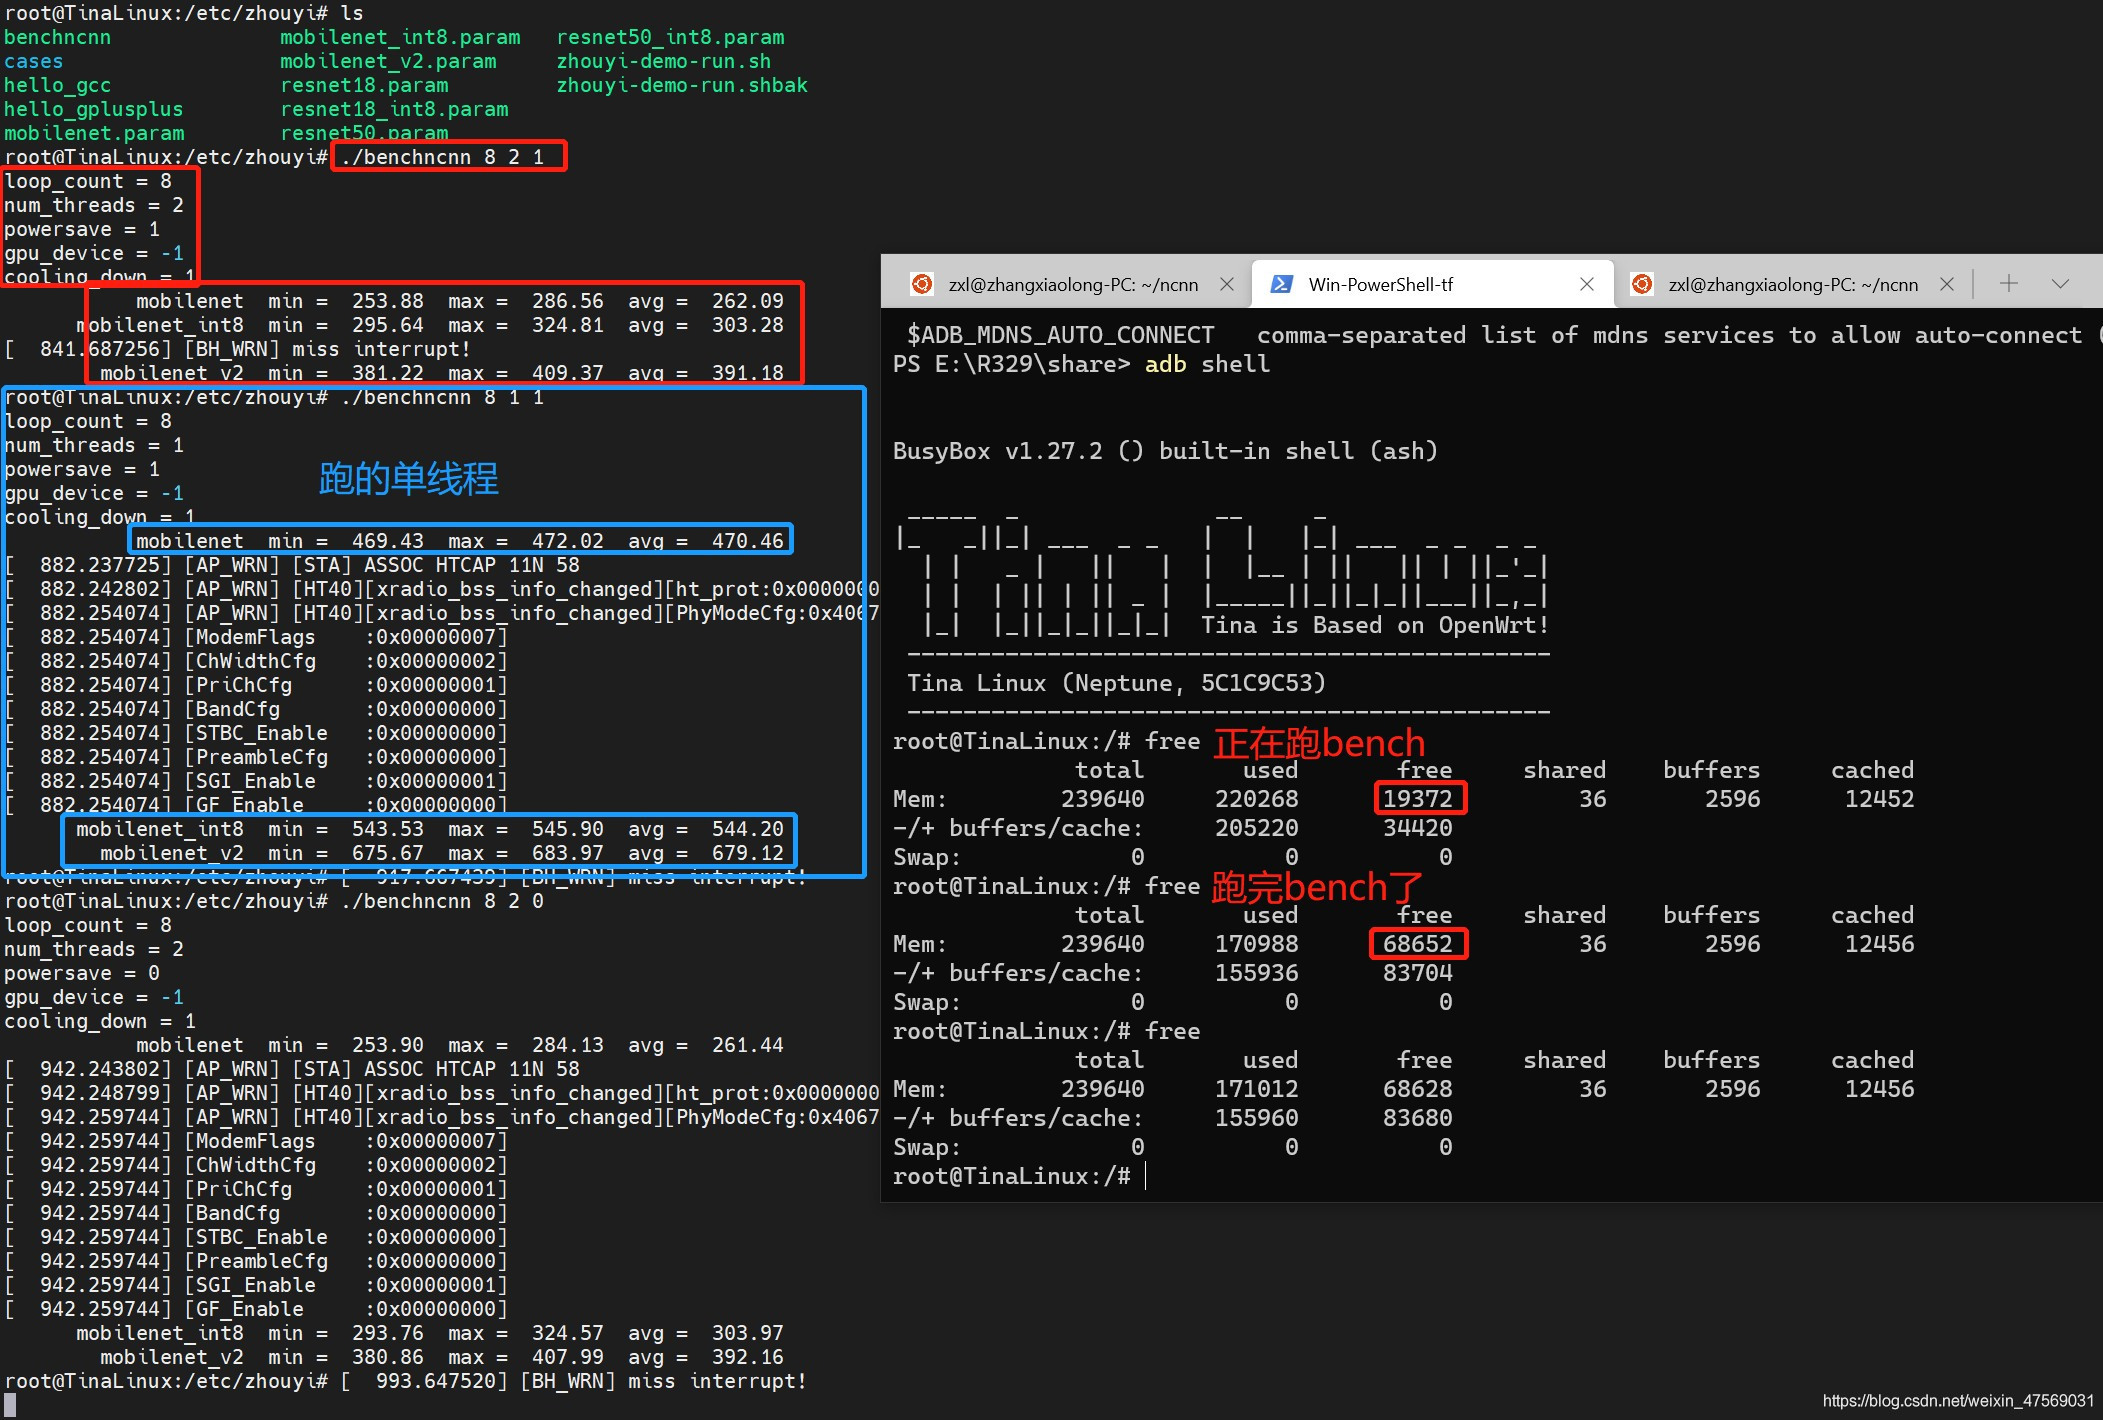This screenshot has height=1420, width=2103.
Task: Click the cursor at bottom of left terminal
Action: pos(10,1405)
